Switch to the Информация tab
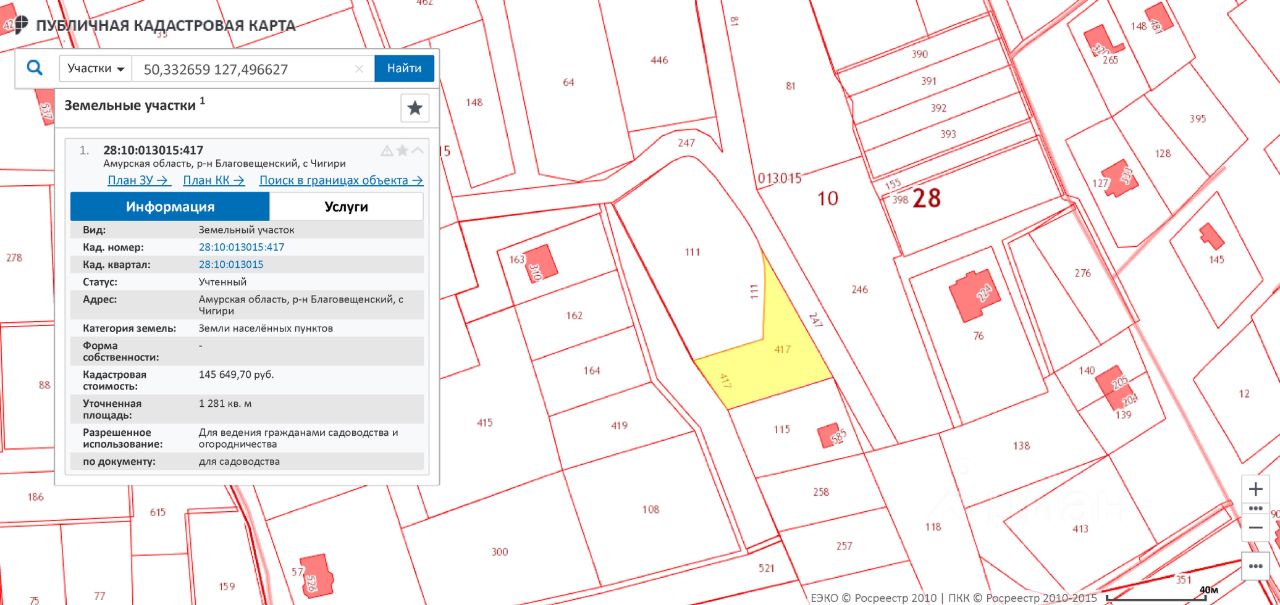The width and height of the screenshot is (1280, 605). [170, 207]
